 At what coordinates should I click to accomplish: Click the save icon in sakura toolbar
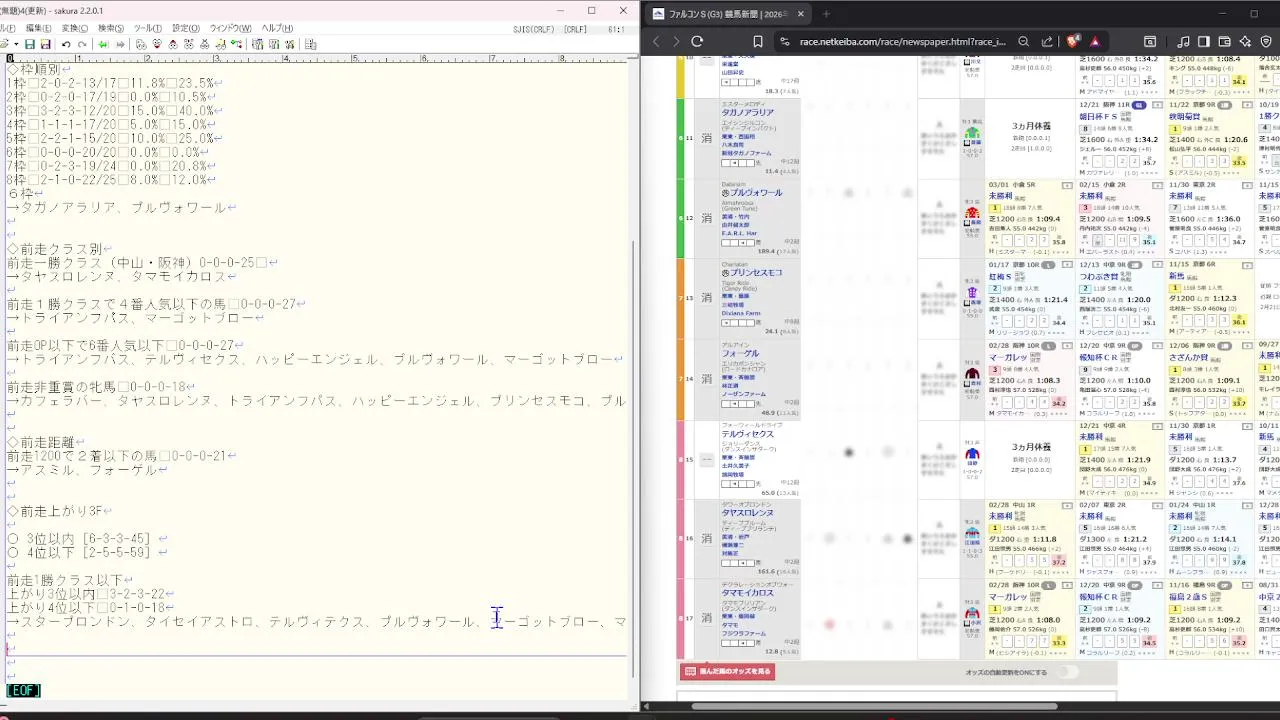pos(30,44)
